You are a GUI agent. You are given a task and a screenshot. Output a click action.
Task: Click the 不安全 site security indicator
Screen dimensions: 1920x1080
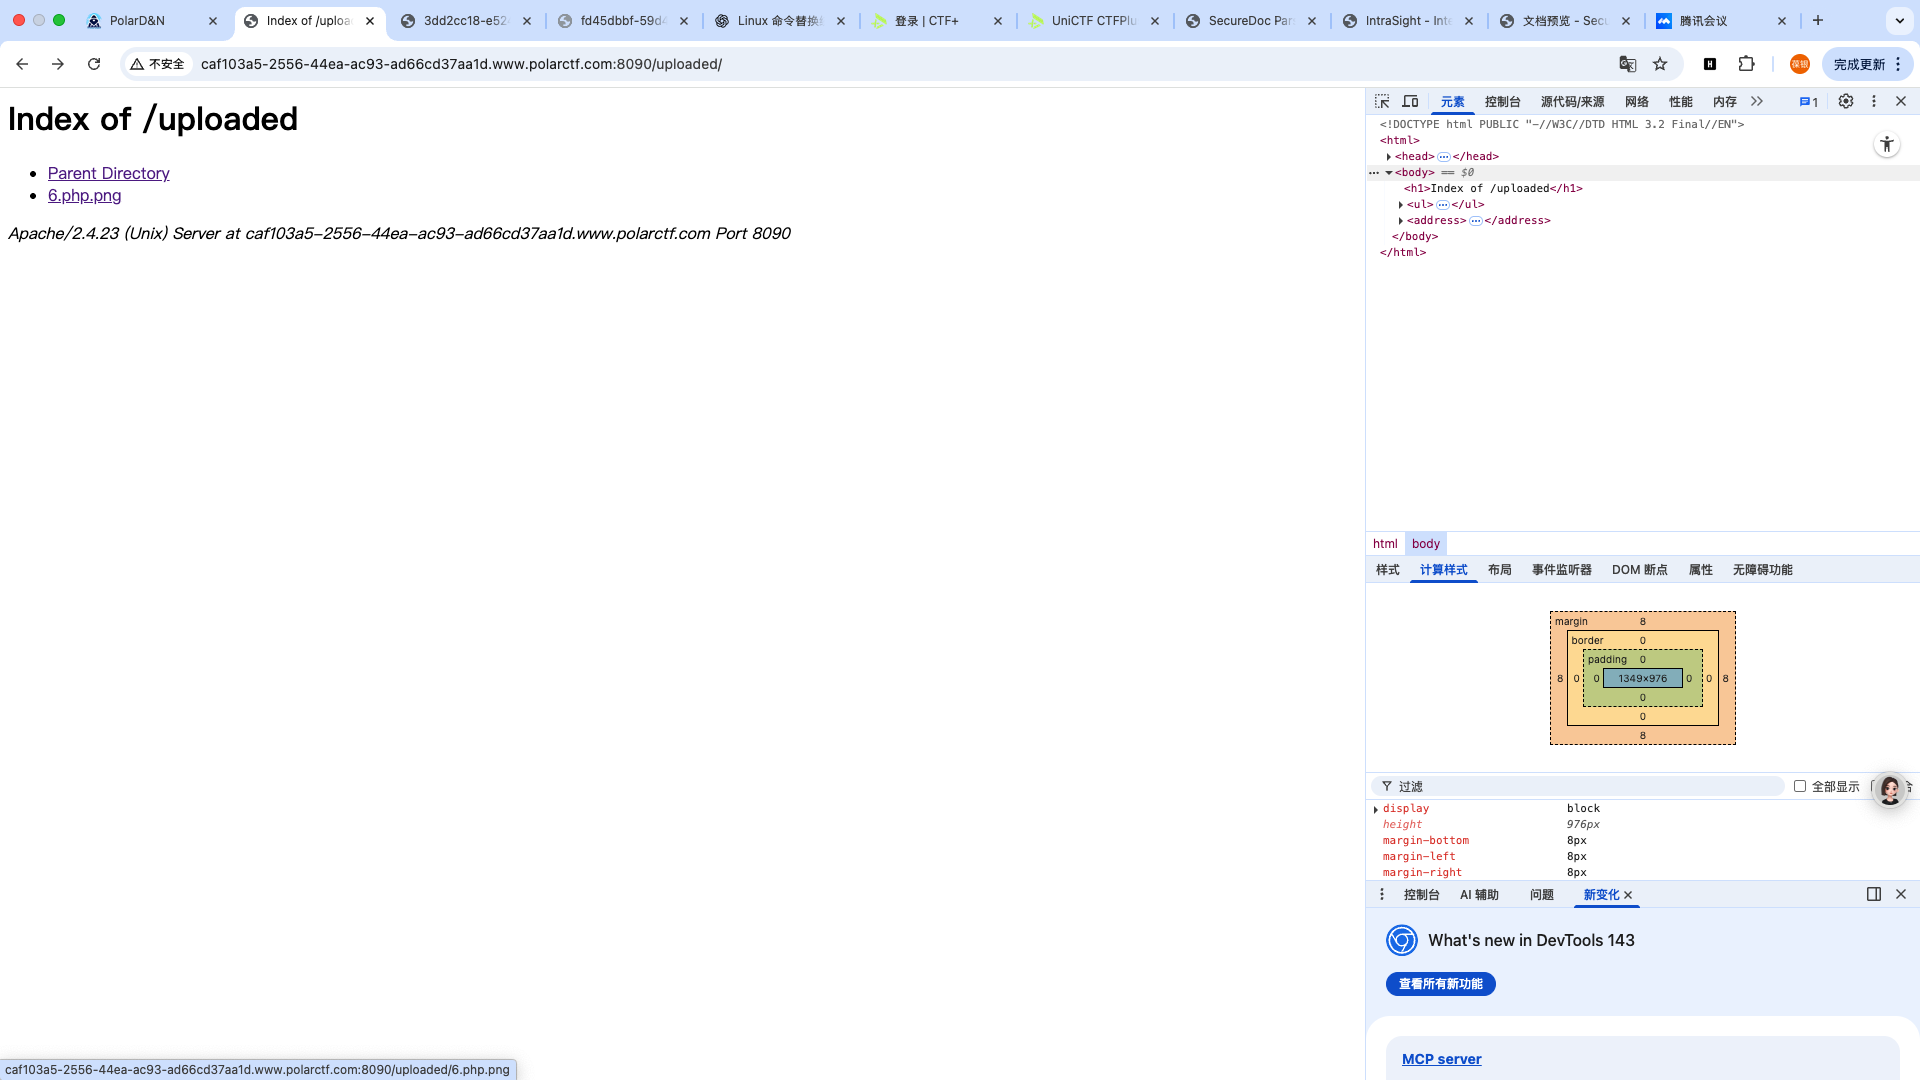click(158, 64)
